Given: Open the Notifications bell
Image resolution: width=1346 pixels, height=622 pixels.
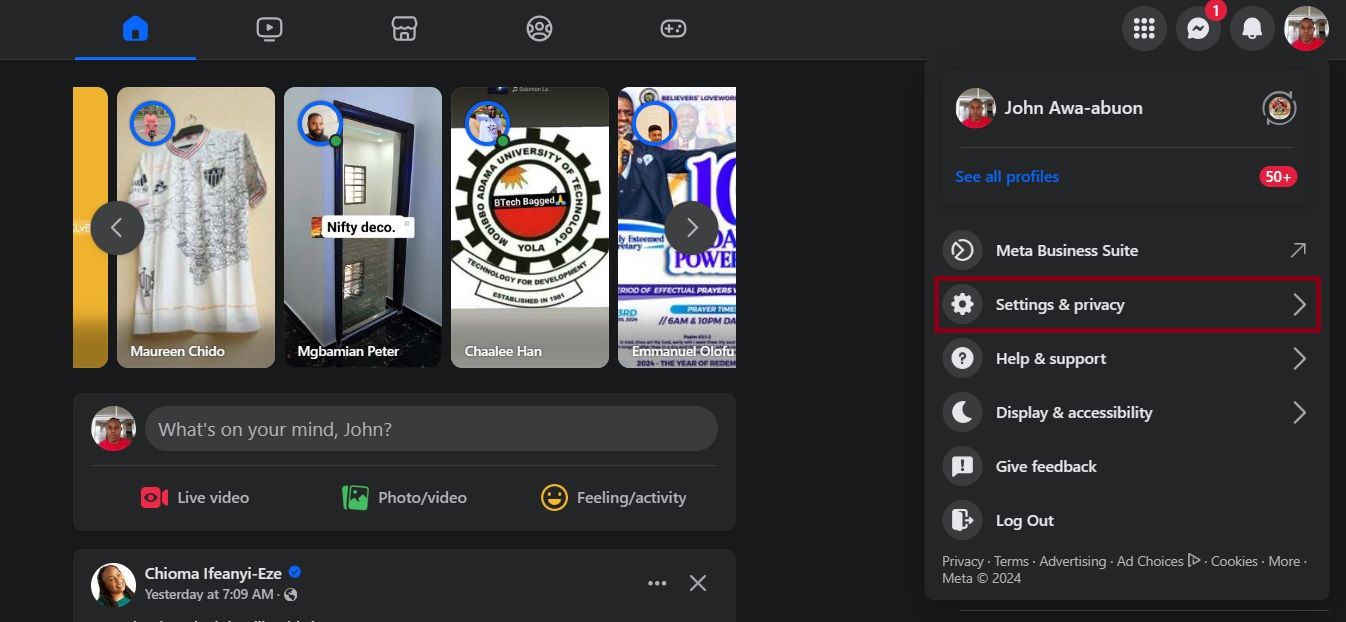Looking at the screenshot, I should pos(1252,29).
